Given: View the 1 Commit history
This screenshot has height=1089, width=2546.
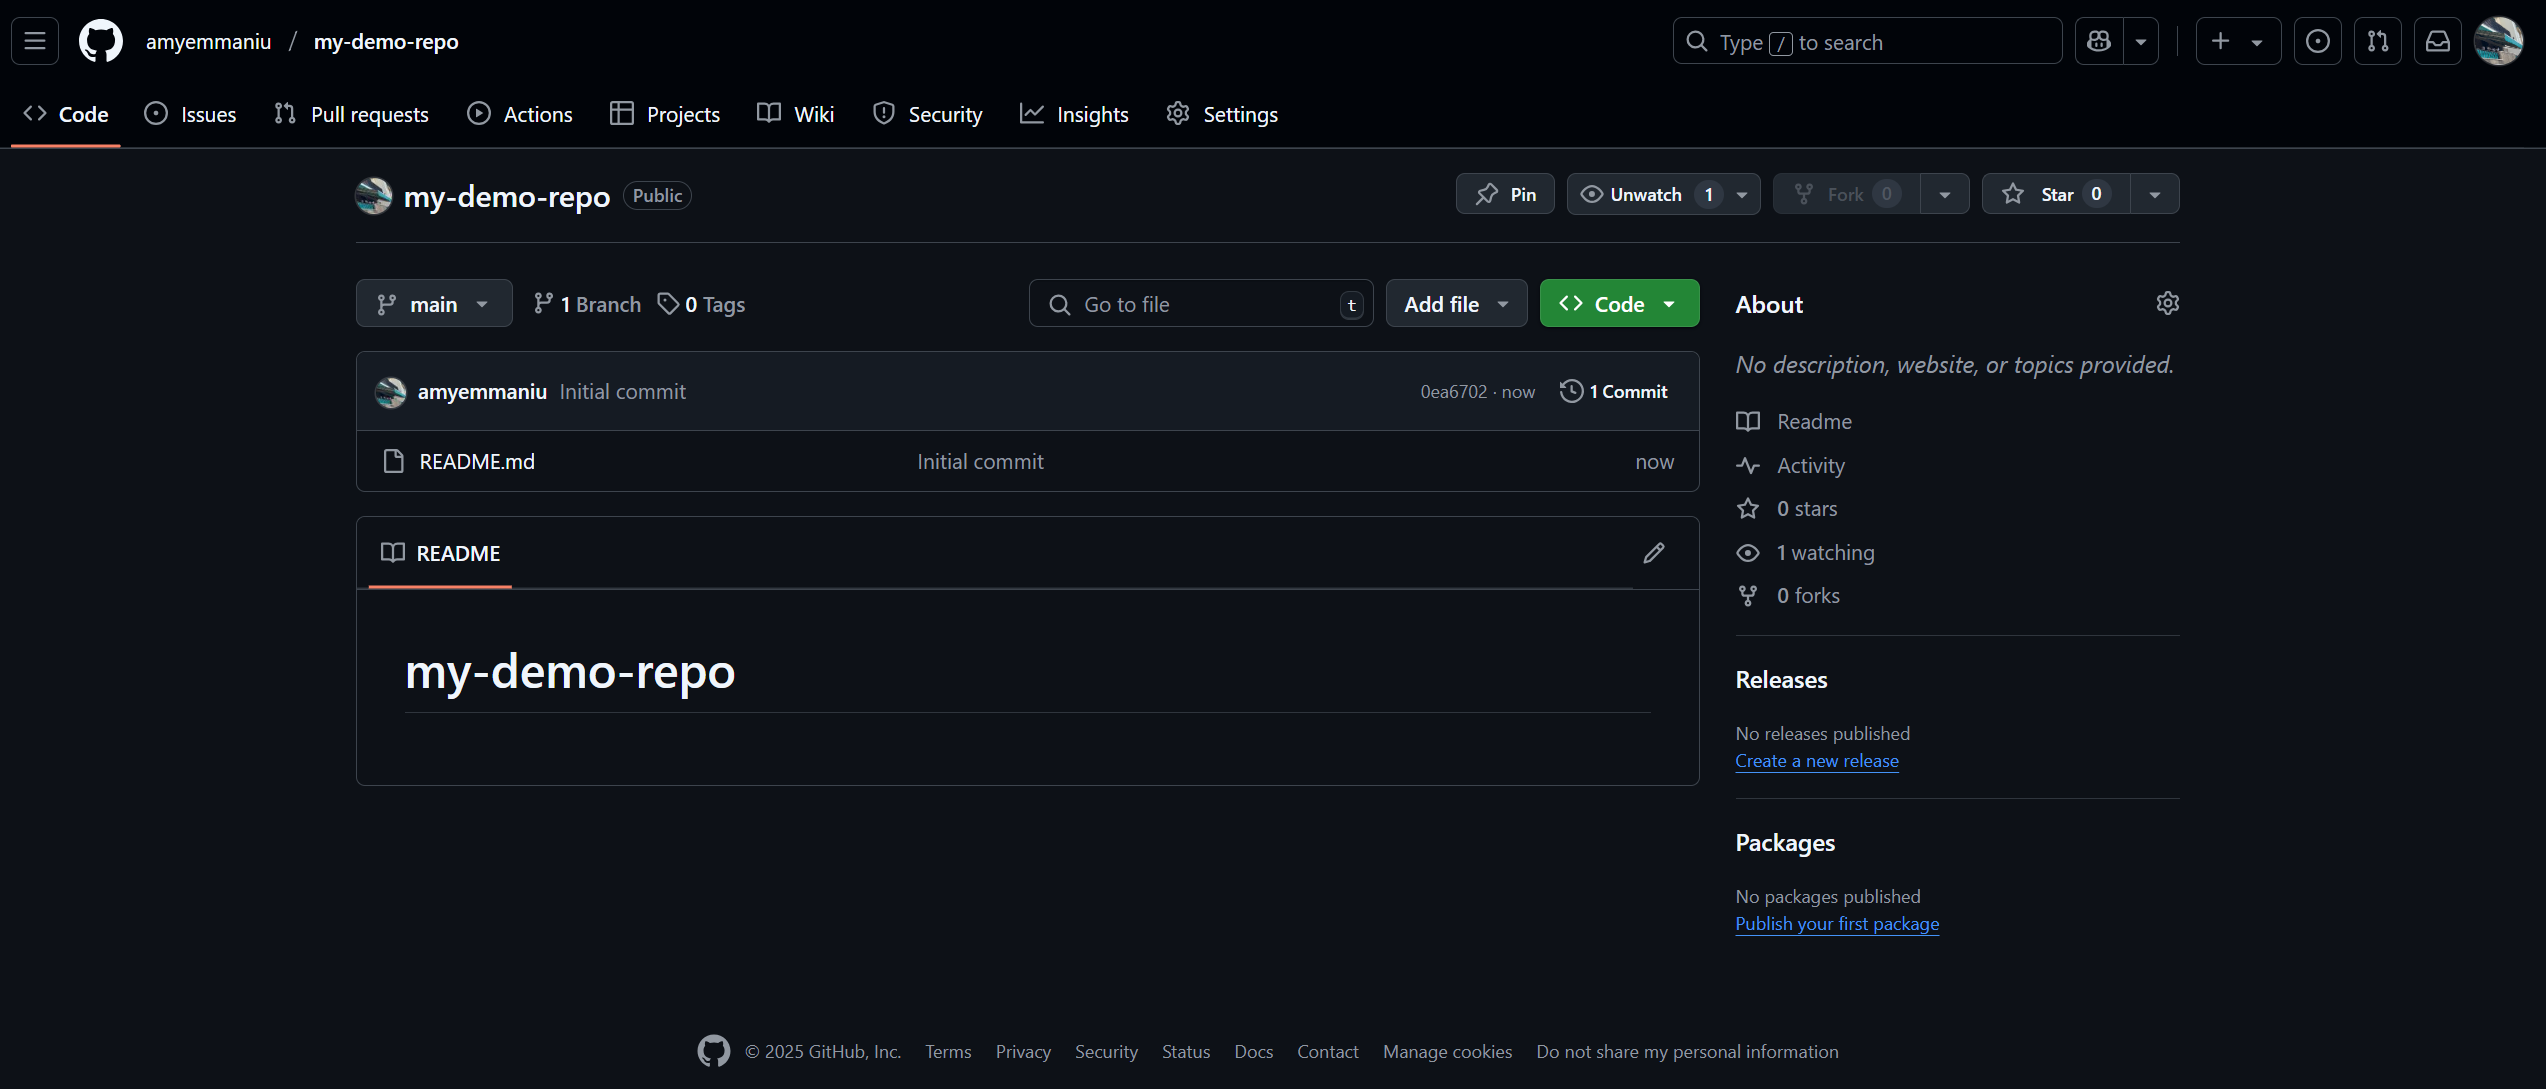Looking at the screenshot, I should [1614, 392].
